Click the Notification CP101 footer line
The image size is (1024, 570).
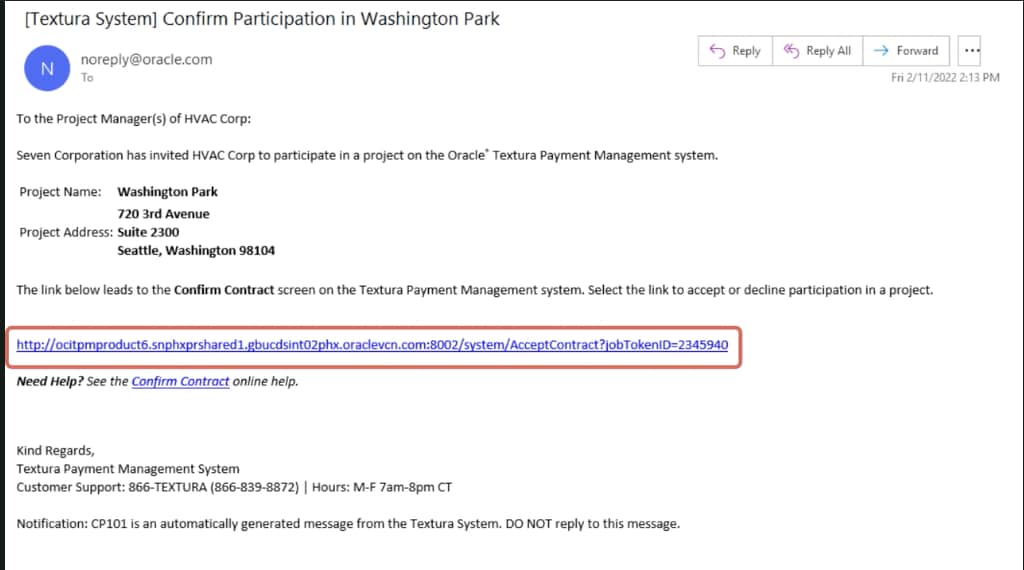point(348,523)
